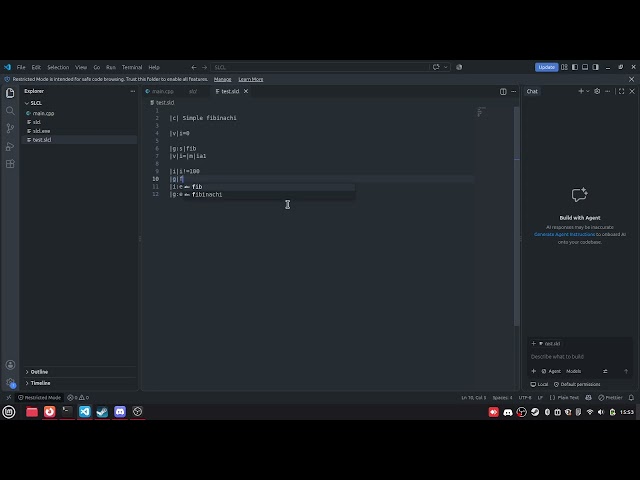
Task: Open the Run menu
Action: (111, 67)
